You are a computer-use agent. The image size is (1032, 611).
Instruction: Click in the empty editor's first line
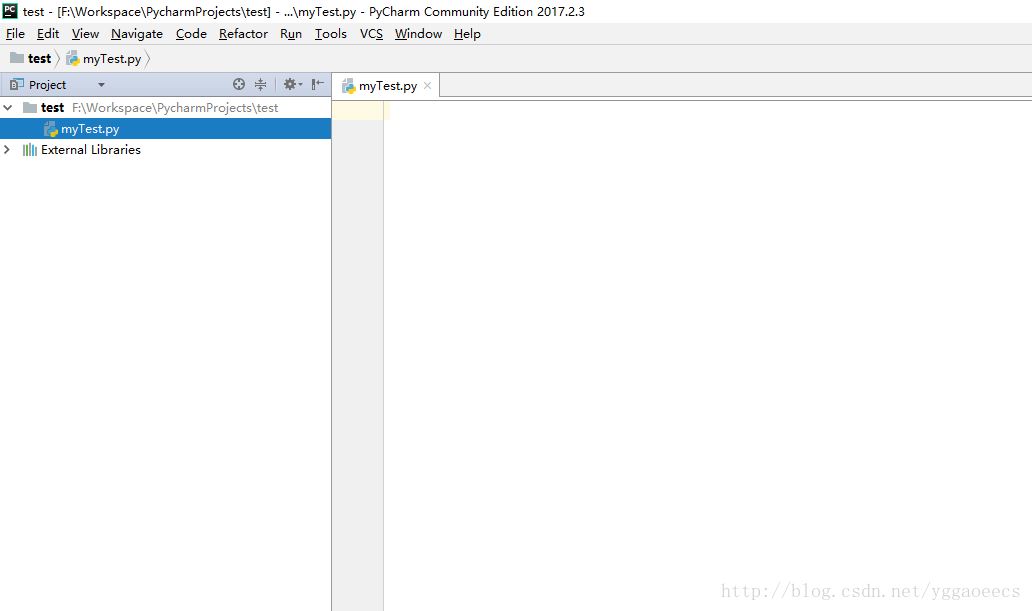708,110
